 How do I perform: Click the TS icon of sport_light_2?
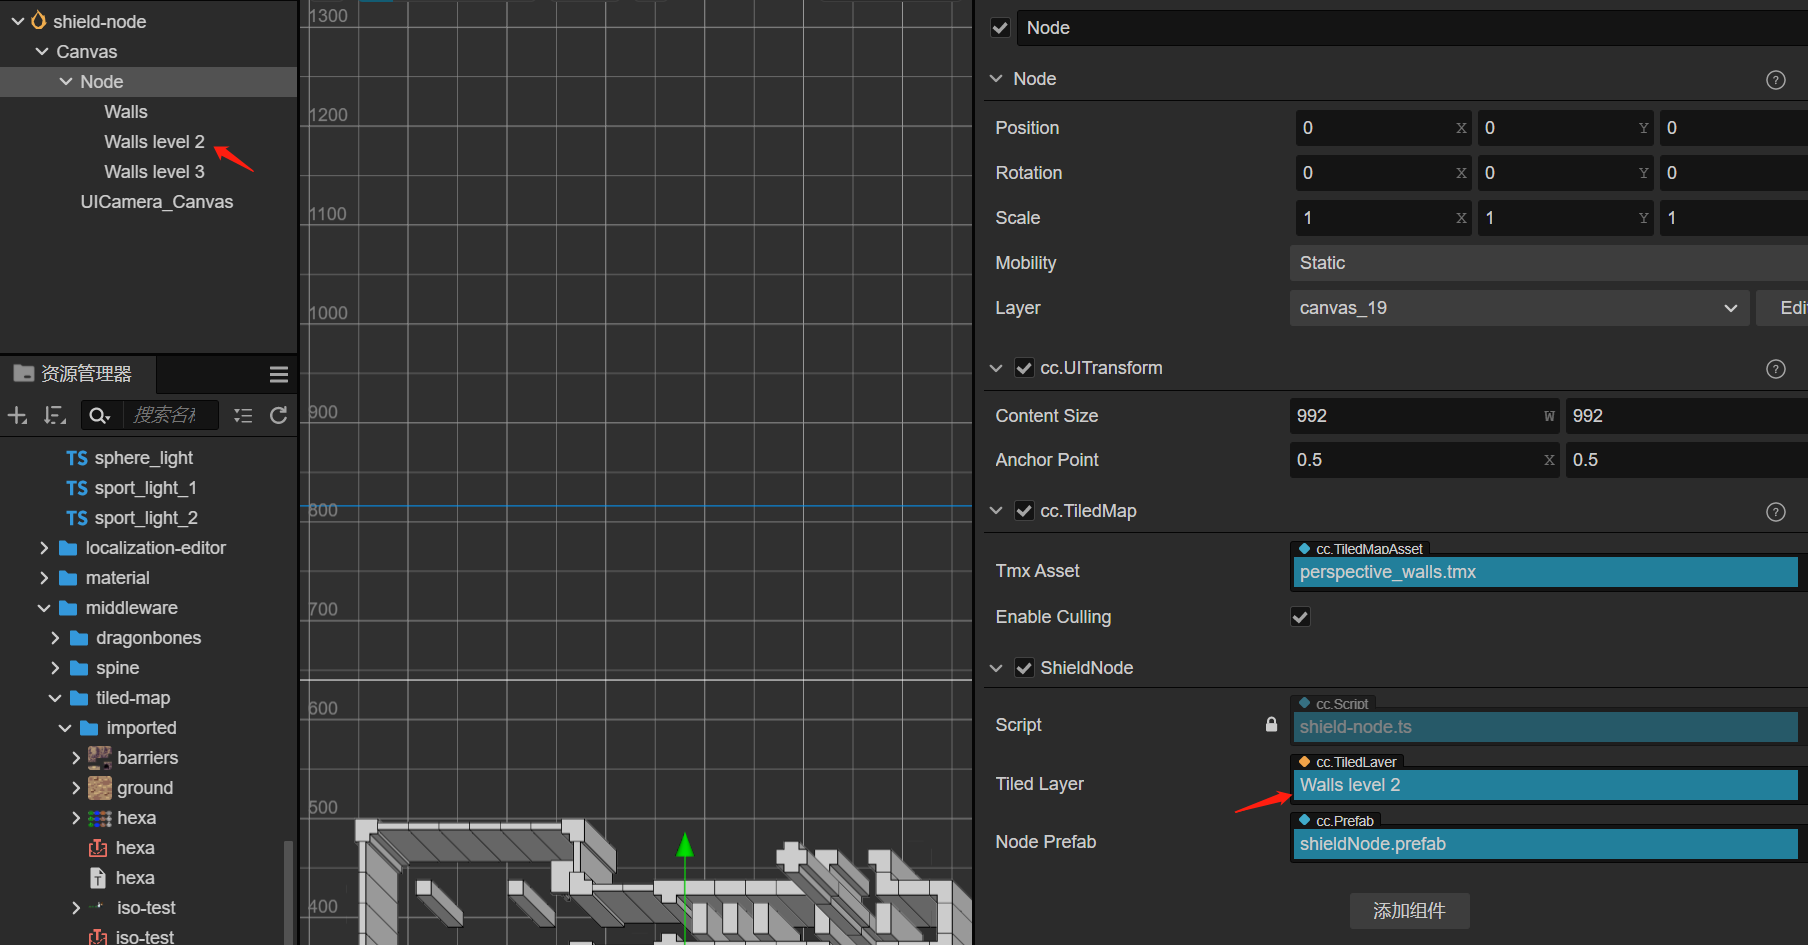pos(77,518)
